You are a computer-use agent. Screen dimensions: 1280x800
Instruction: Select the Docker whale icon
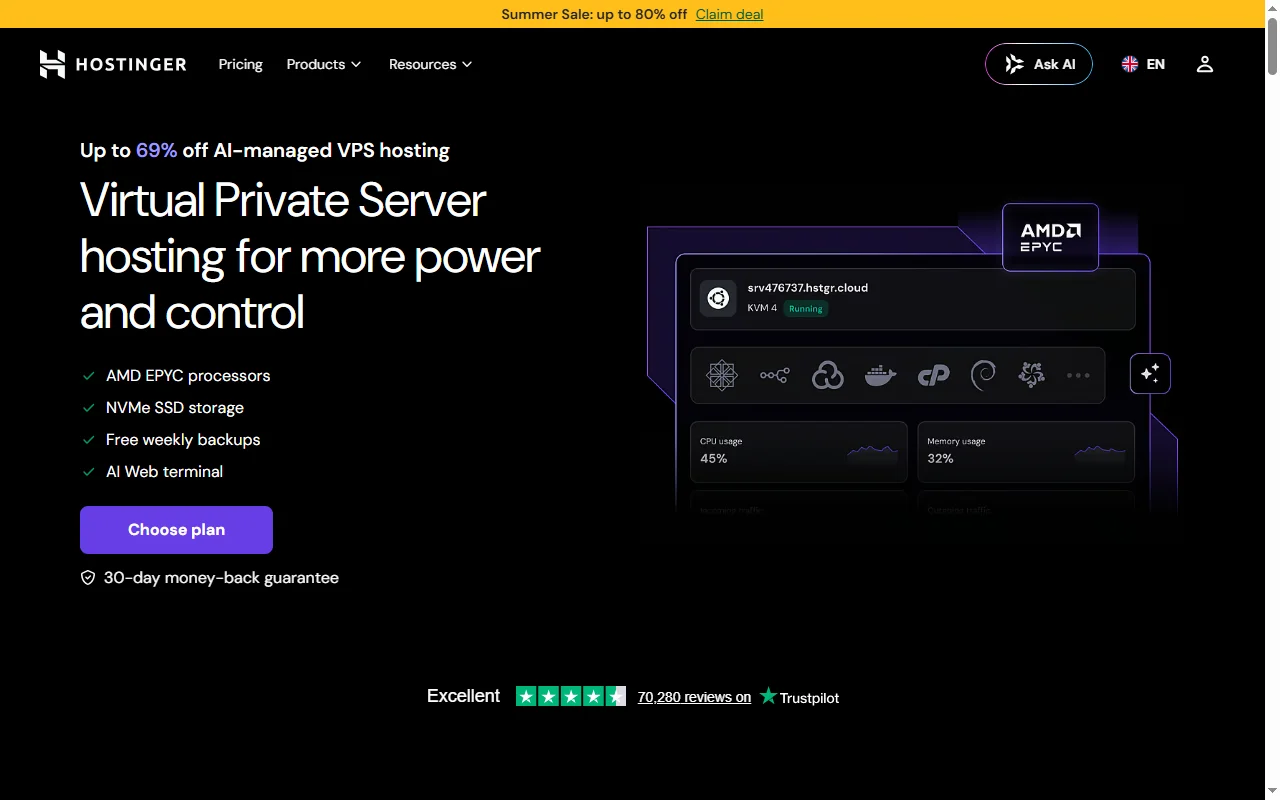pos(880,375)
